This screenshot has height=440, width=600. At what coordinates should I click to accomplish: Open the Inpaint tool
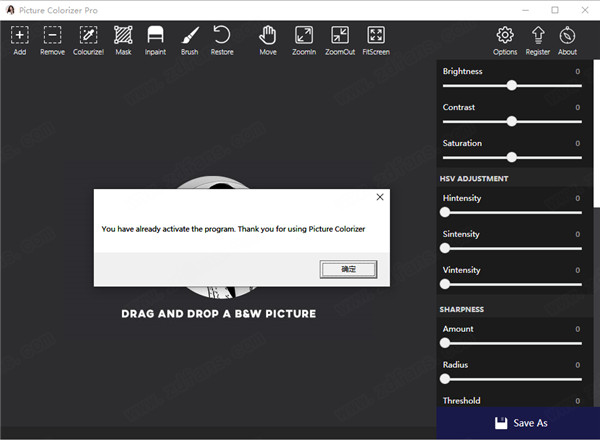point(155,41)
